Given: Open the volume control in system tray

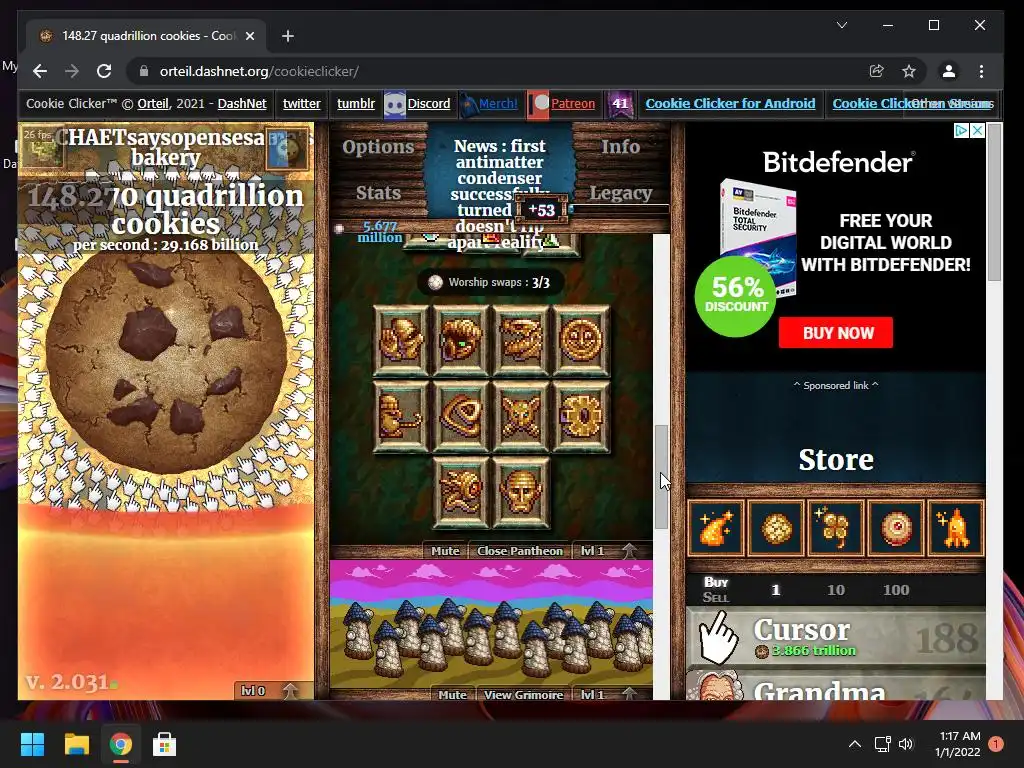Looking at the screenshot, I should coord(906,744).
